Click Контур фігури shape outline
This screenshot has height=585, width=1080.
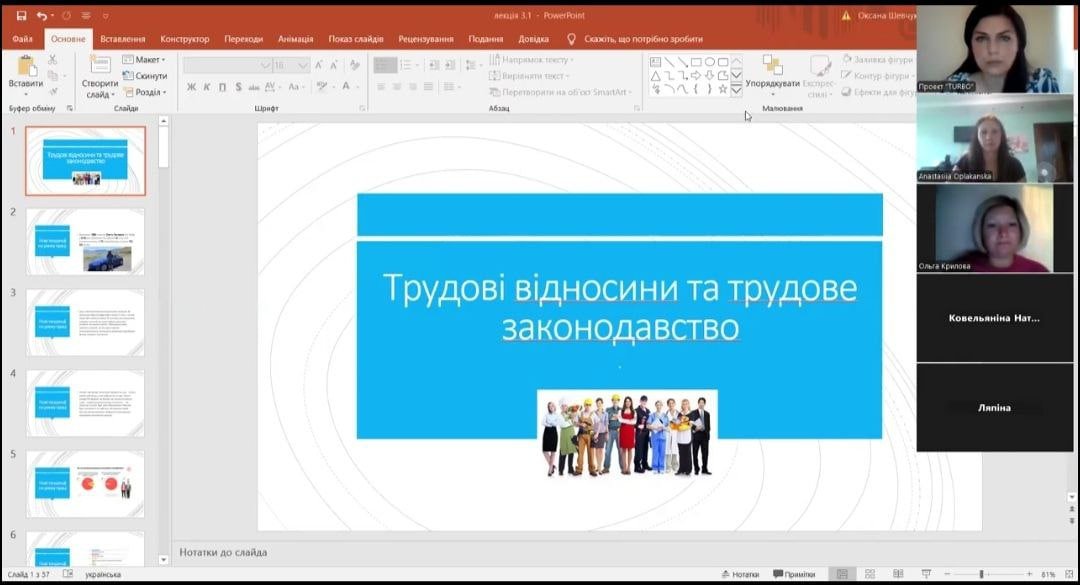[x=878, y=76]
